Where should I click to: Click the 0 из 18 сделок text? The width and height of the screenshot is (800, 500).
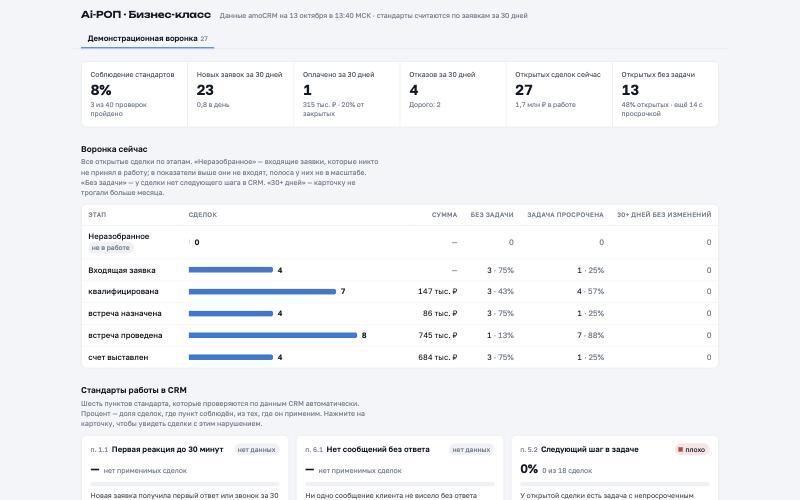567,470
